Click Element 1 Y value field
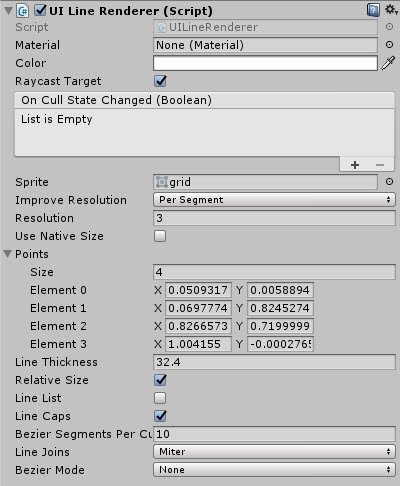This screenshot has width=400, height=486. coord(280,308)
